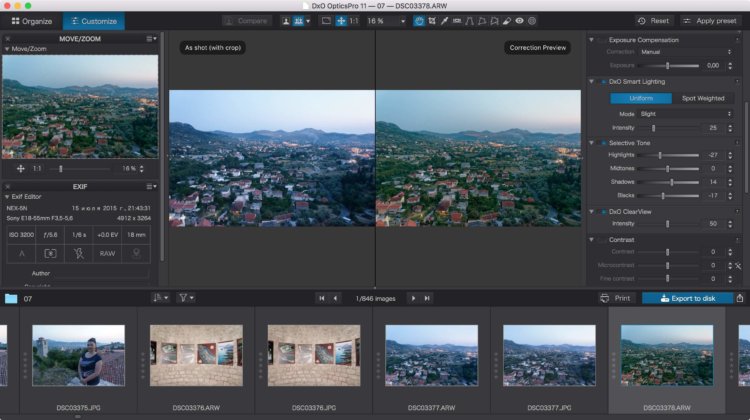Image resolution: width=750 pixels, height=420 pixels.
Task: Select thumbnail DSC03375.JPG
Action: pos(78,355)
